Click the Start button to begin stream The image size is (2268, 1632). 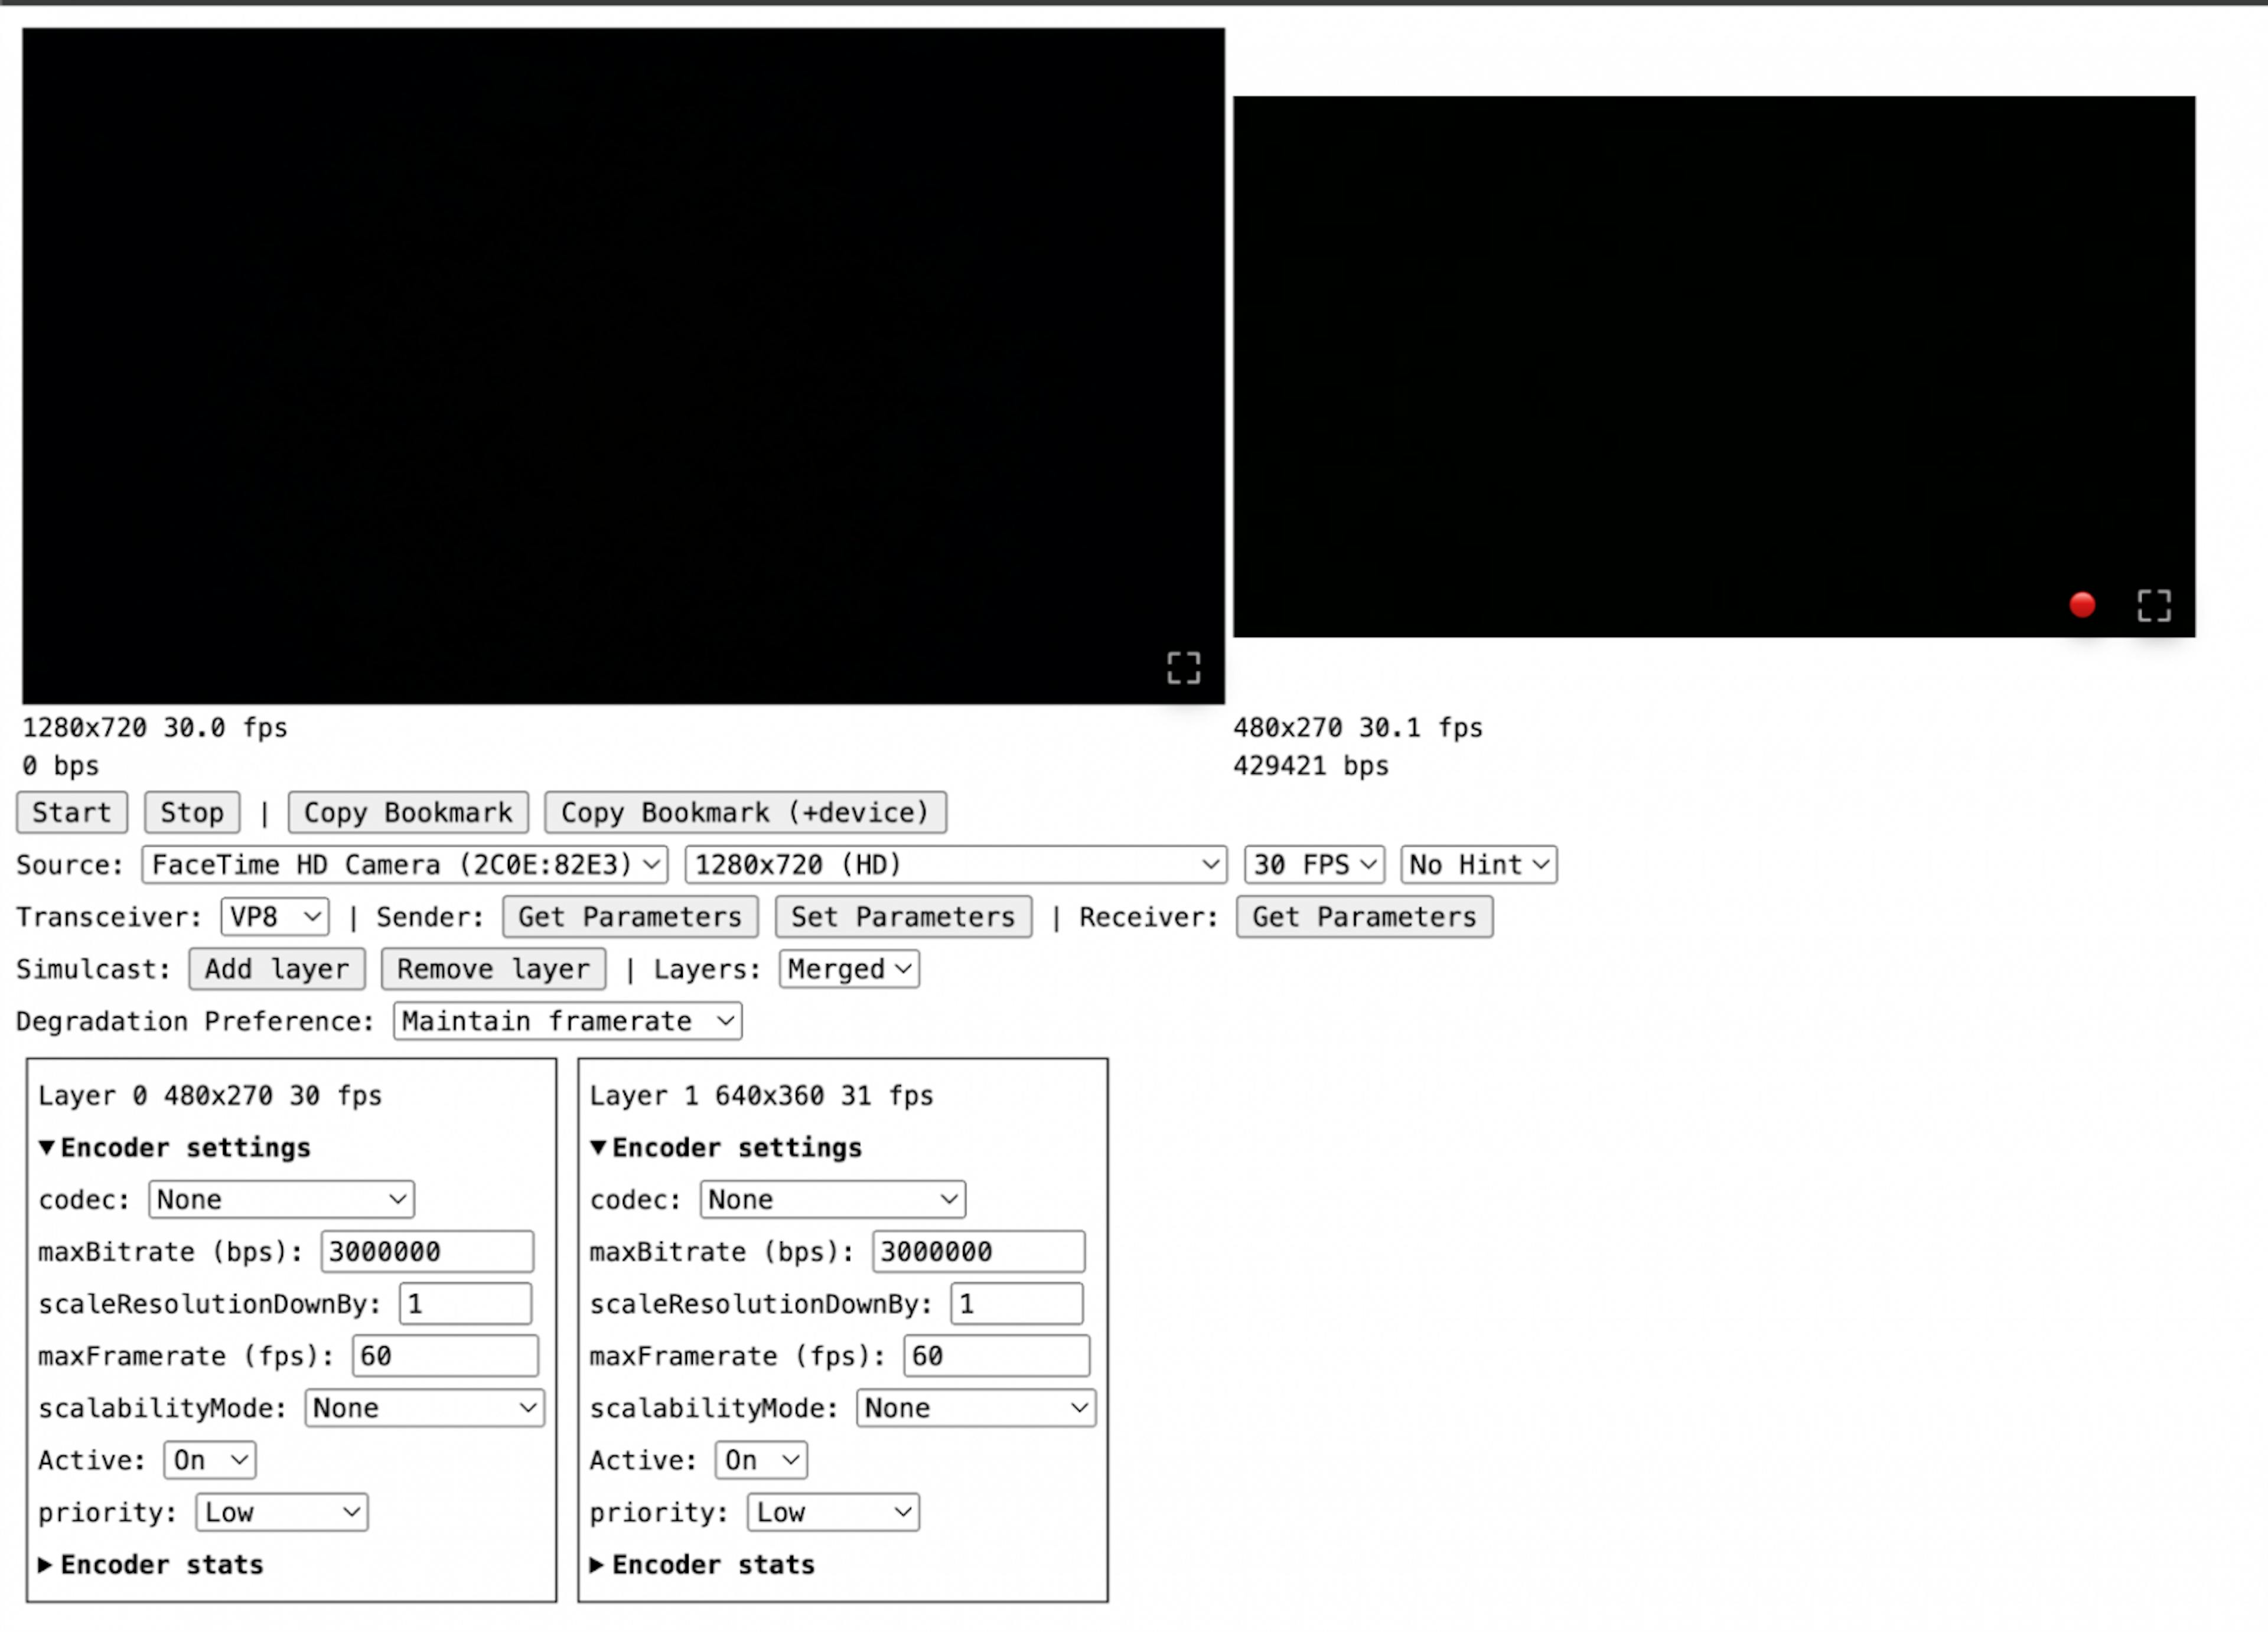pyautogui.click(x=70, y=812)
